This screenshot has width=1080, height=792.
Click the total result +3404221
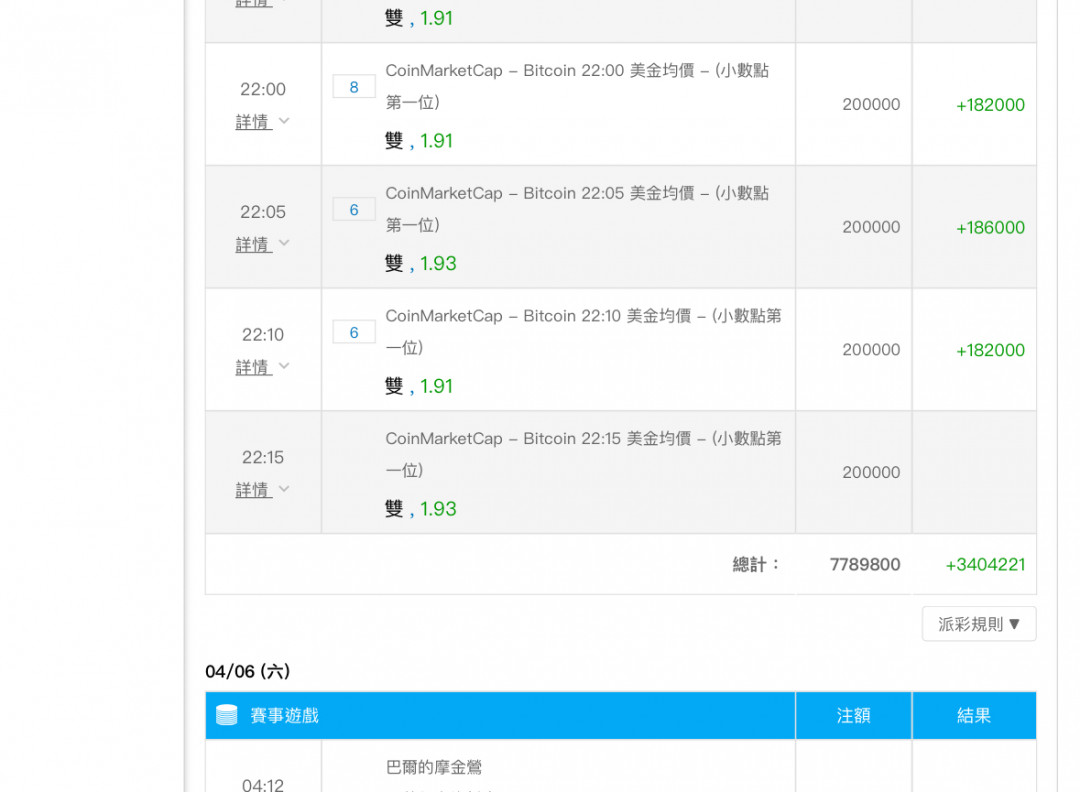tap(985, 565)
